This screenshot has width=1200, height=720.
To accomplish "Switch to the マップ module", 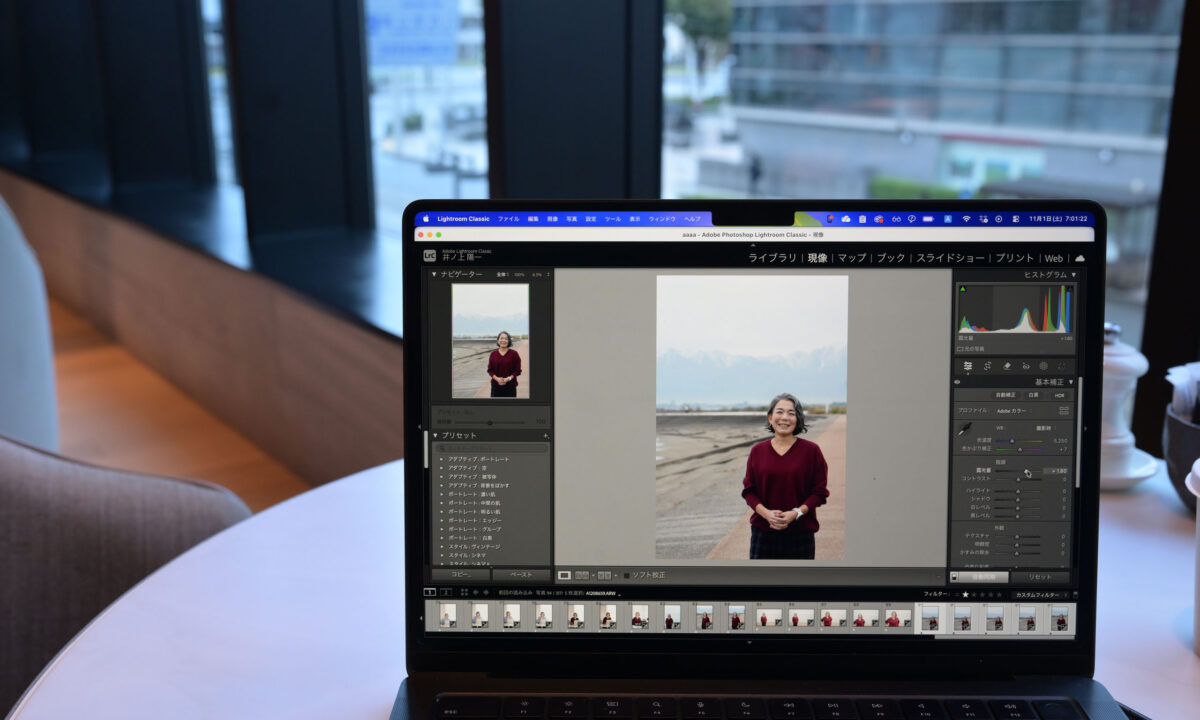I will pyautogui.click(x=852, y=258).
